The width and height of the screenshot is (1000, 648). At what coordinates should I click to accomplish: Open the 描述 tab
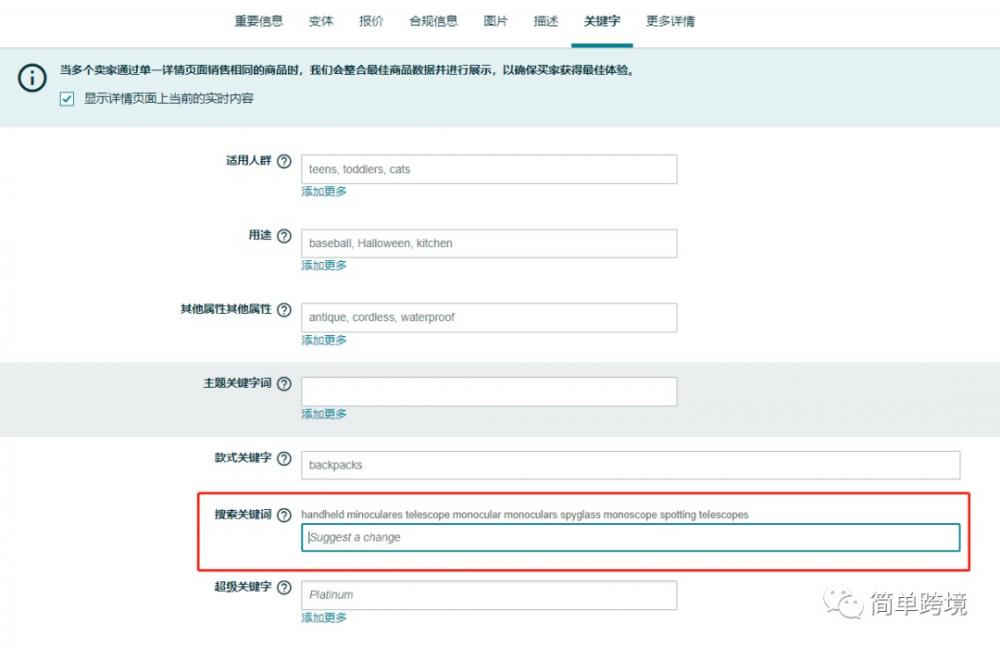click(546, 21)
